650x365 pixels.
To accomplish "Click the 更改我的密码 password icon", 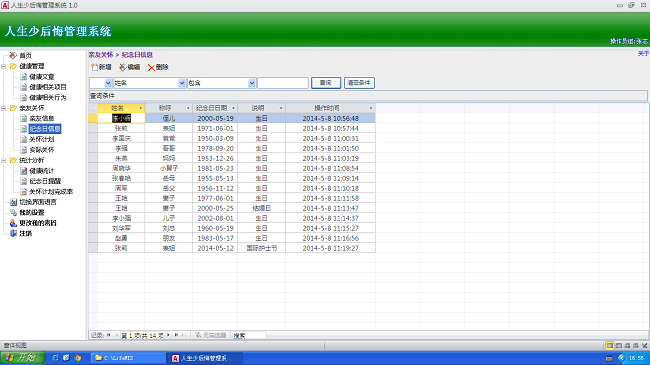I will coord(13,223).
